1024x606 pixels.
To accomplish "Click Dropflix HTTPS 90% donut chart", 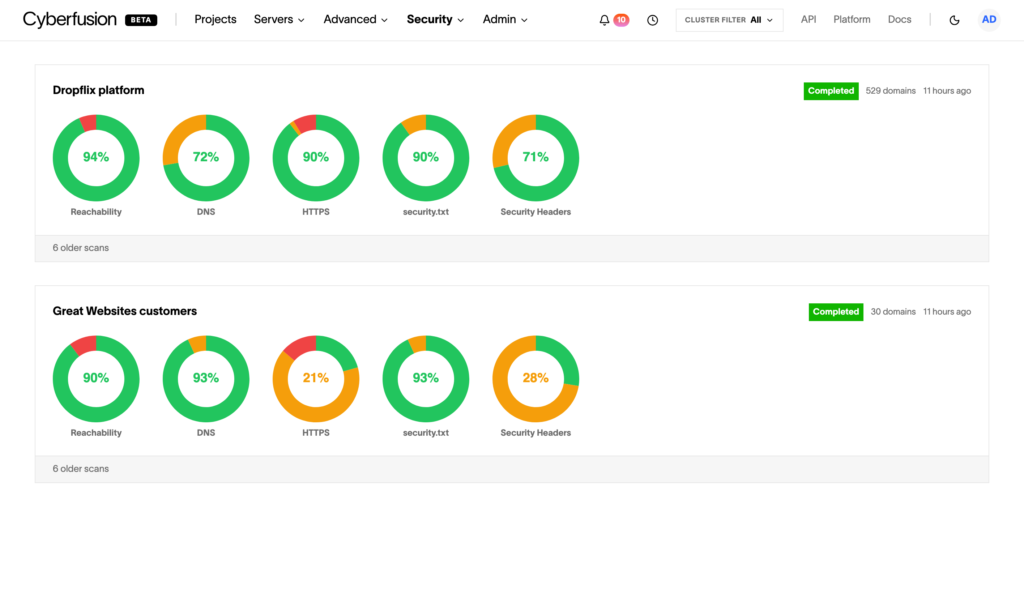I will [x=315, y=158].
